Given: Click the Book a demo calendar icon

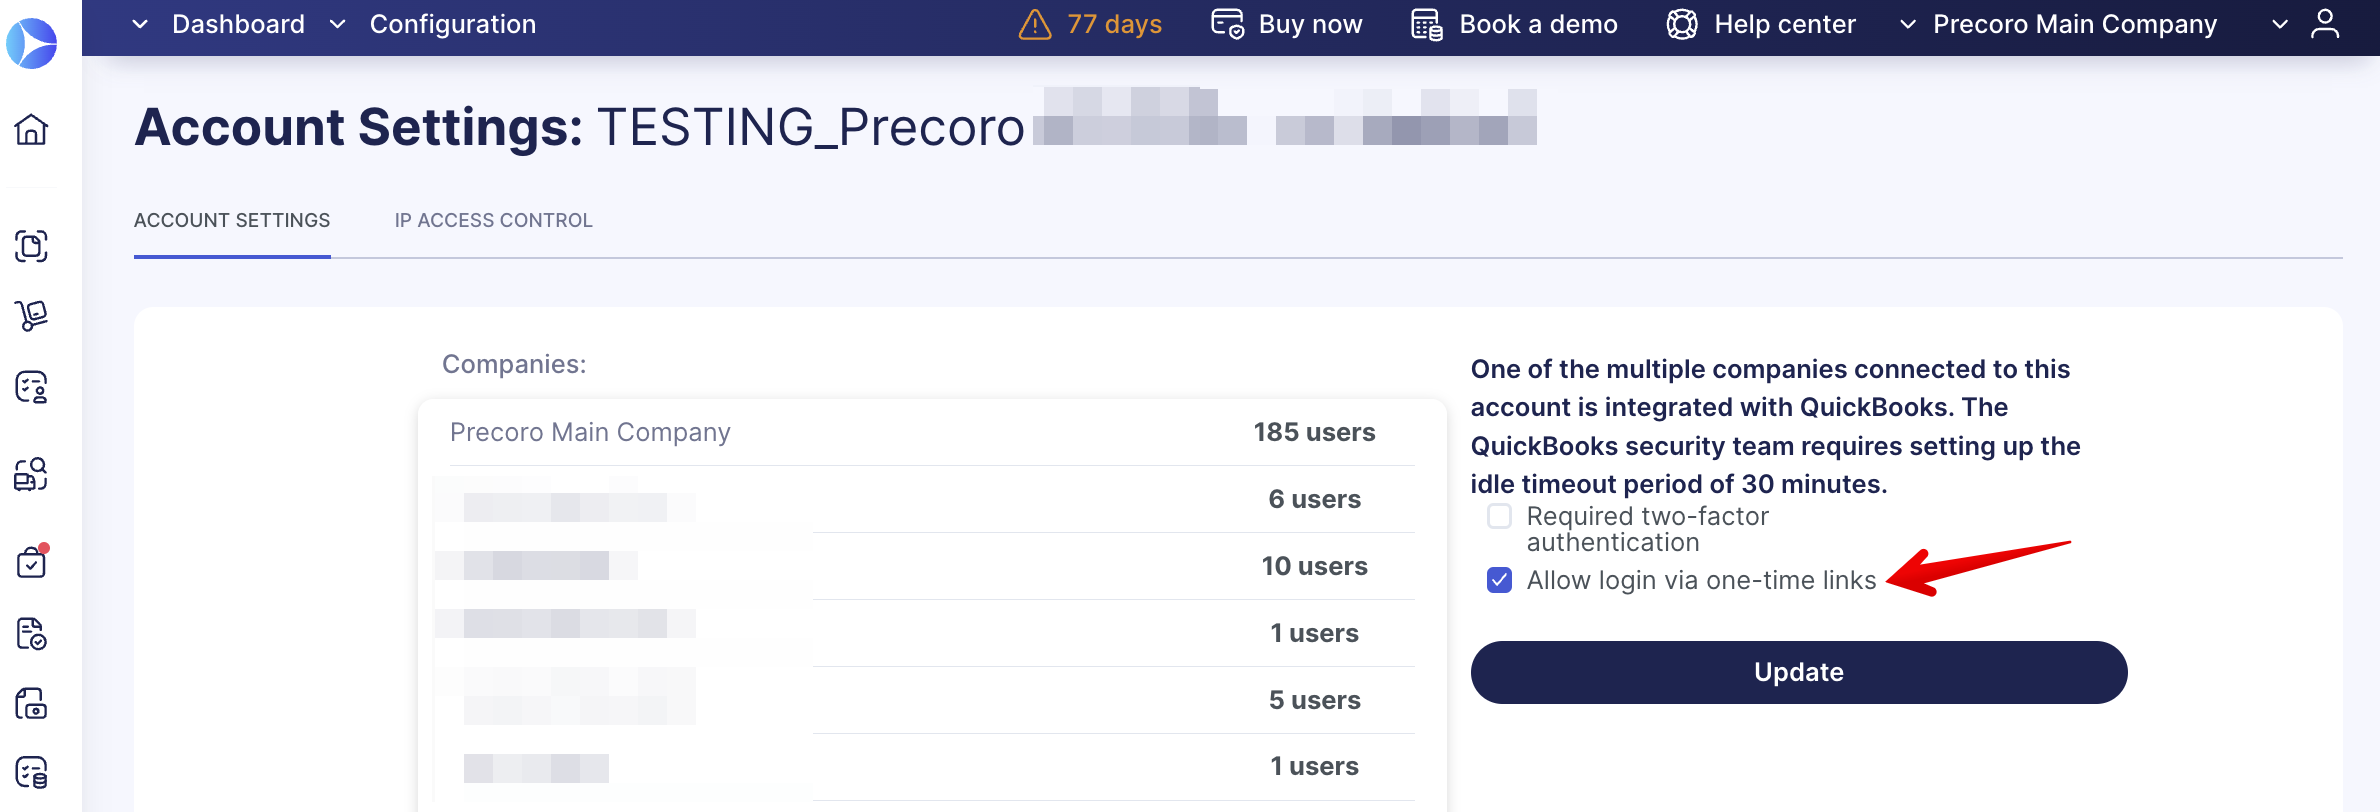Looking at the screenshot, I should [1427, 24].
